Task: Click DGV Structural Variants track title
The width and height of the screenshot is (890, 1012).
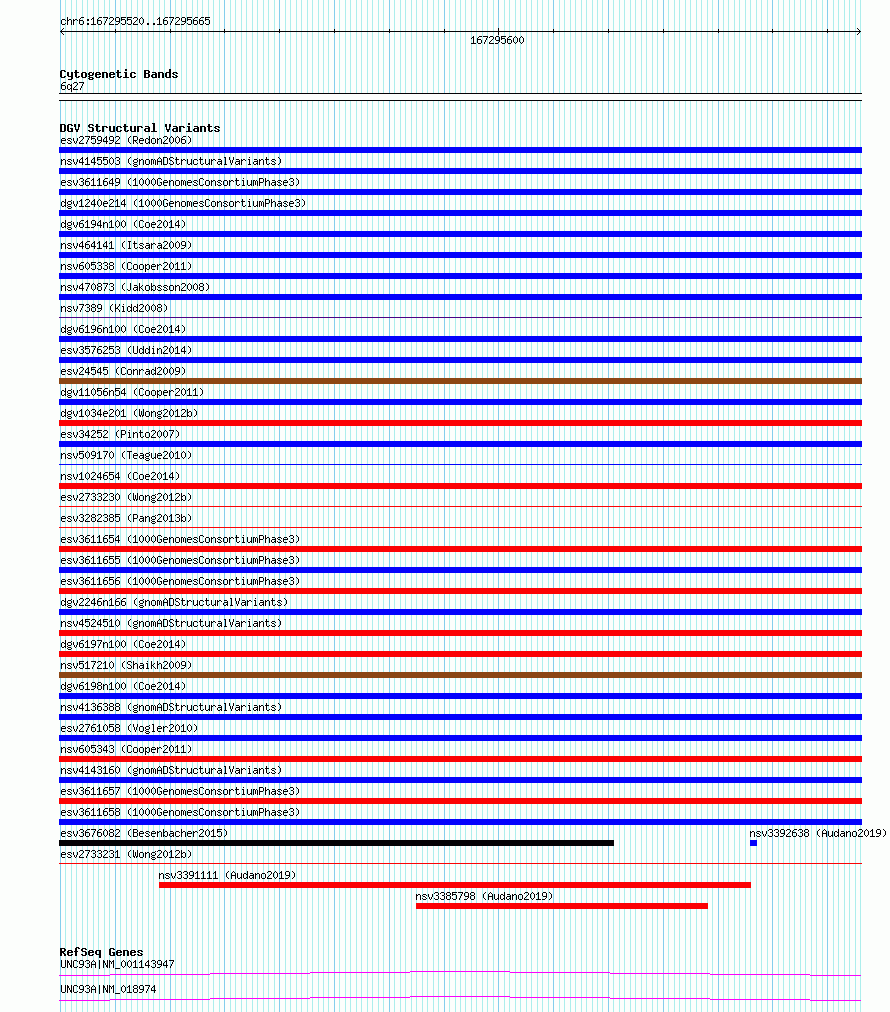Action: [x=139, y=128]
